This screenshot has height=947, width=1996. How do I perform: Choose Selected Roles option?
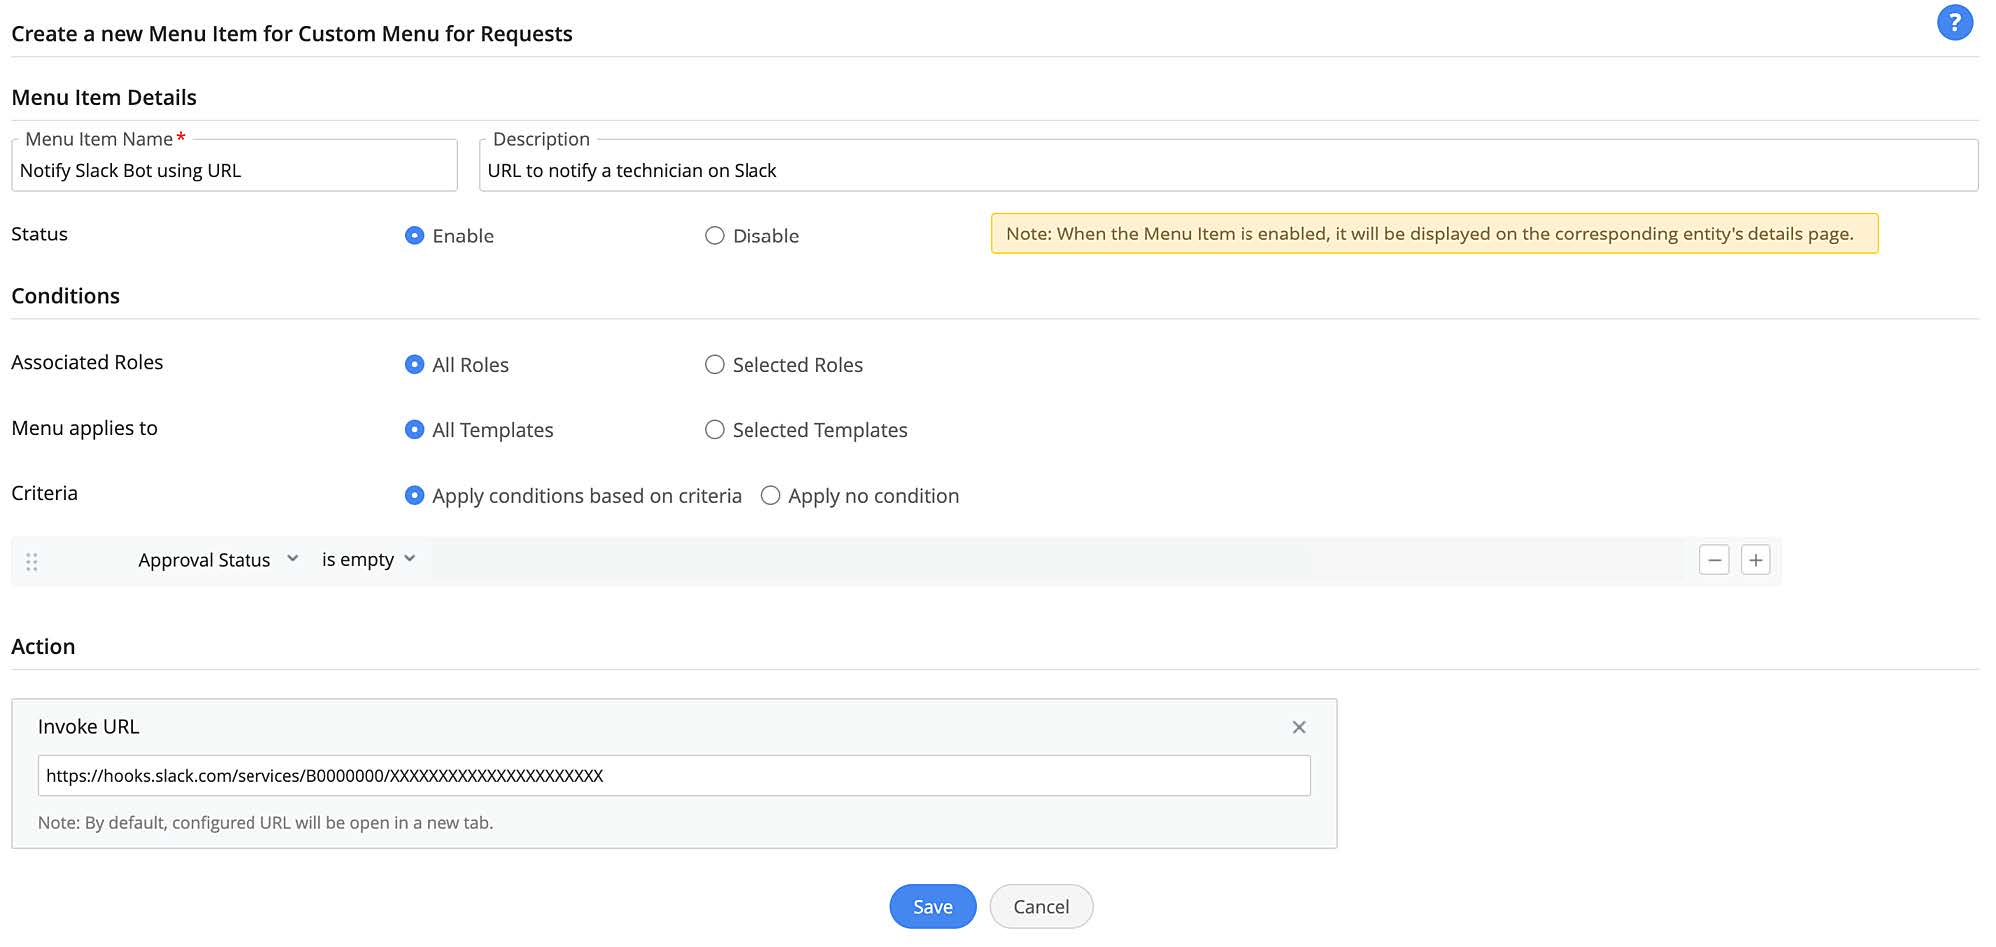tap(714, 365)
